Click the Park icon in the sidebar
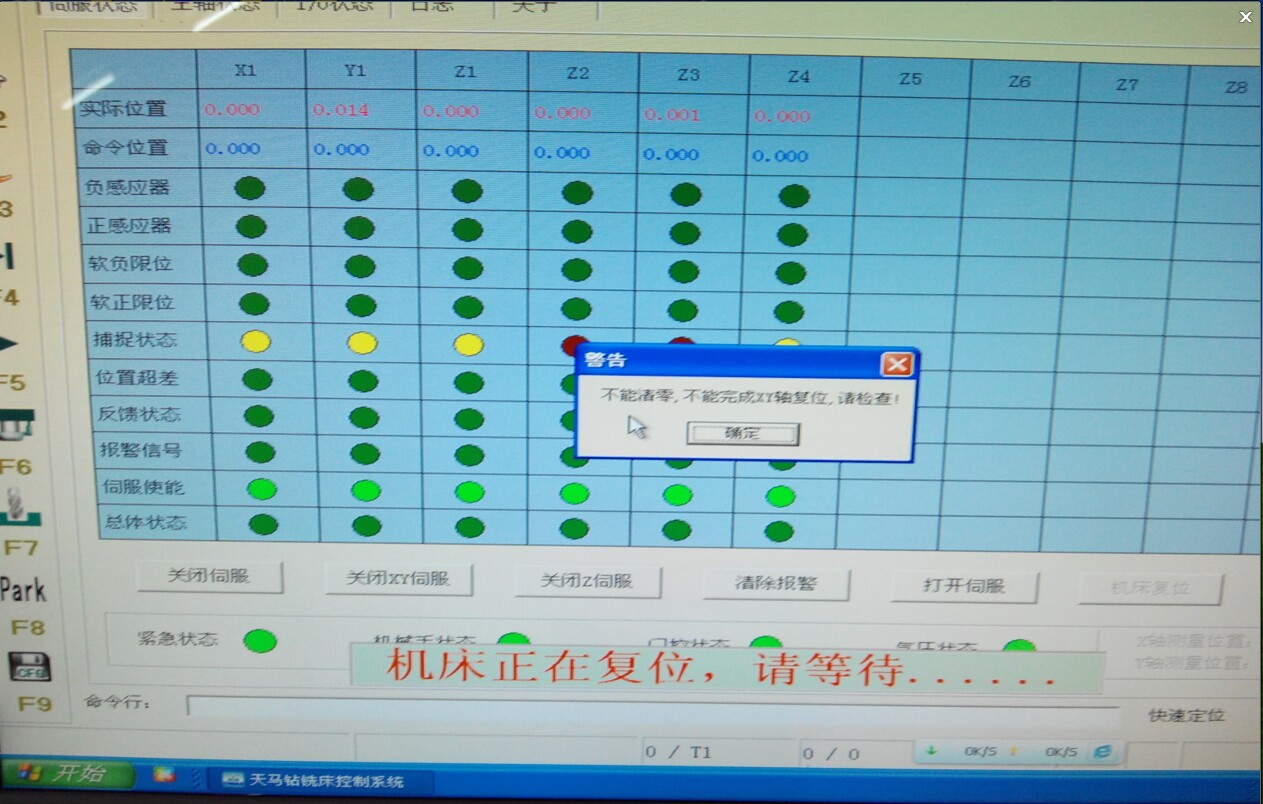Screen dimensions: 1263x804 pos(22,590)
